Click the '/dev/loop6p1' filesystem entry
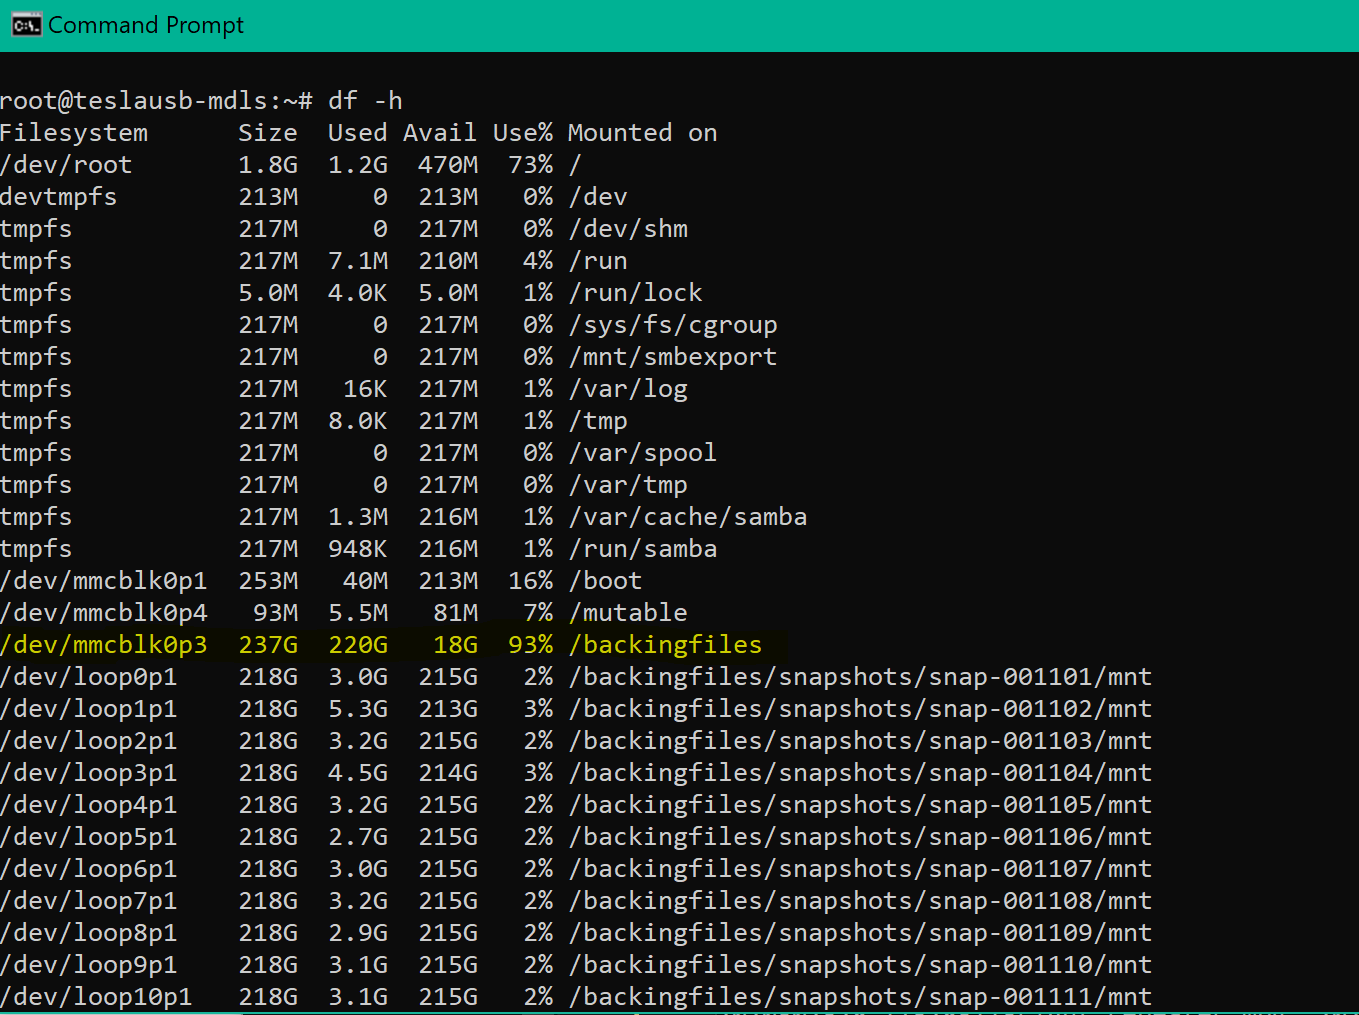 click(x=89, y=869)
